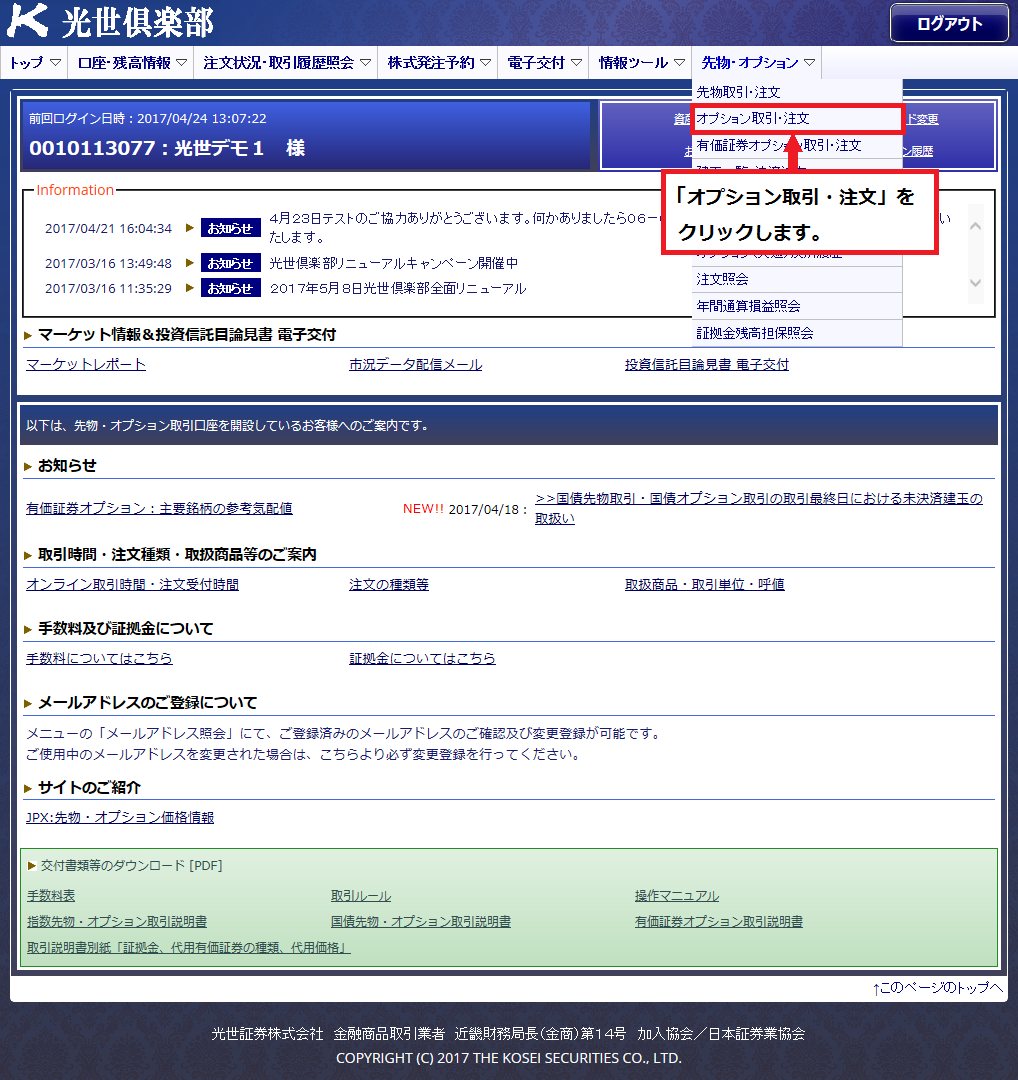
Task: Expand the 情報ツール menu
Action: pyautogui.click(x=641, y=63)
